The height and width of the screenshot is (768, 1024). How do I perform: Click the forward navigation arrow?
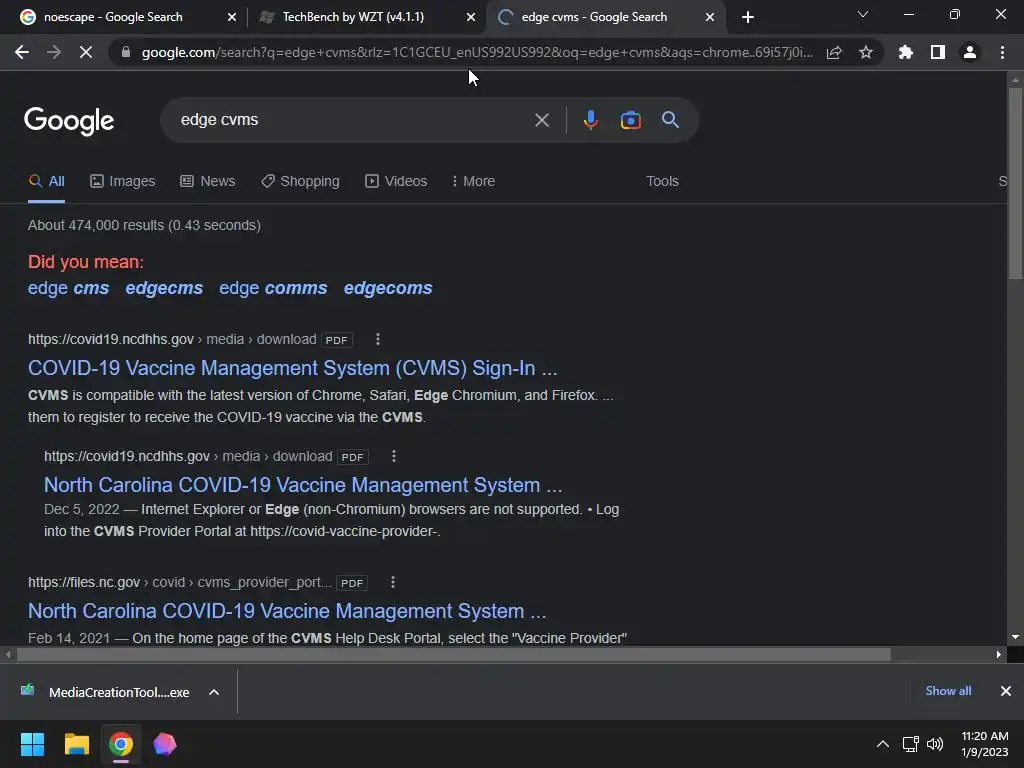(54, 52)
